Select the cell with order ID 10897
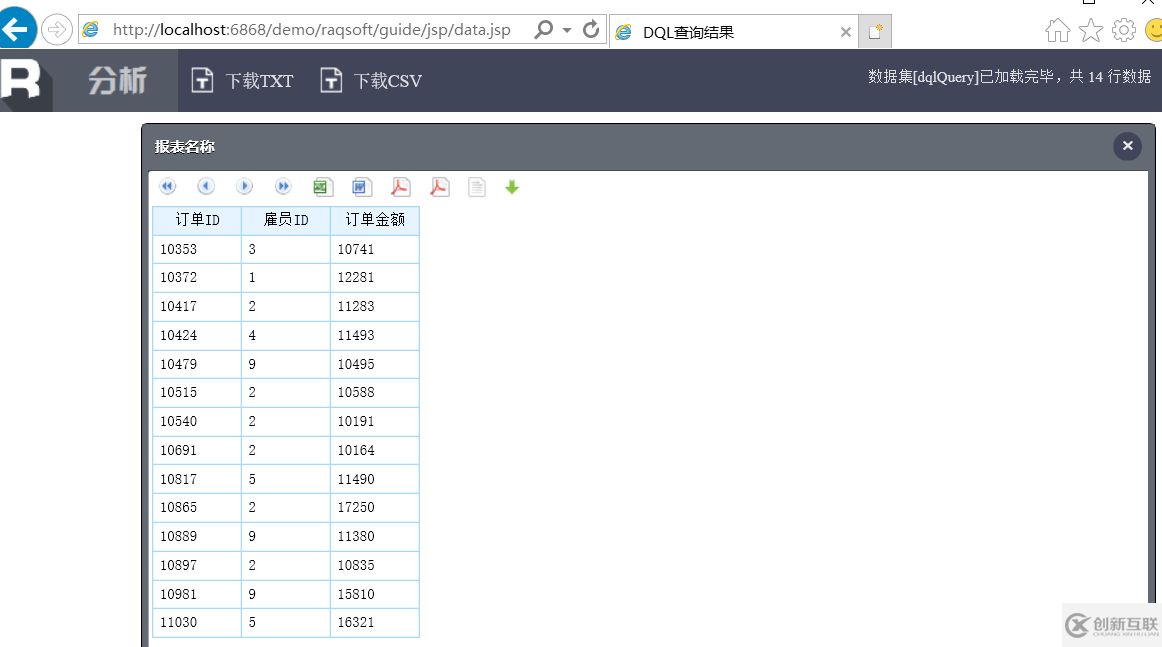Screen dimensions: 1162x647 click(x=197, y=565)
